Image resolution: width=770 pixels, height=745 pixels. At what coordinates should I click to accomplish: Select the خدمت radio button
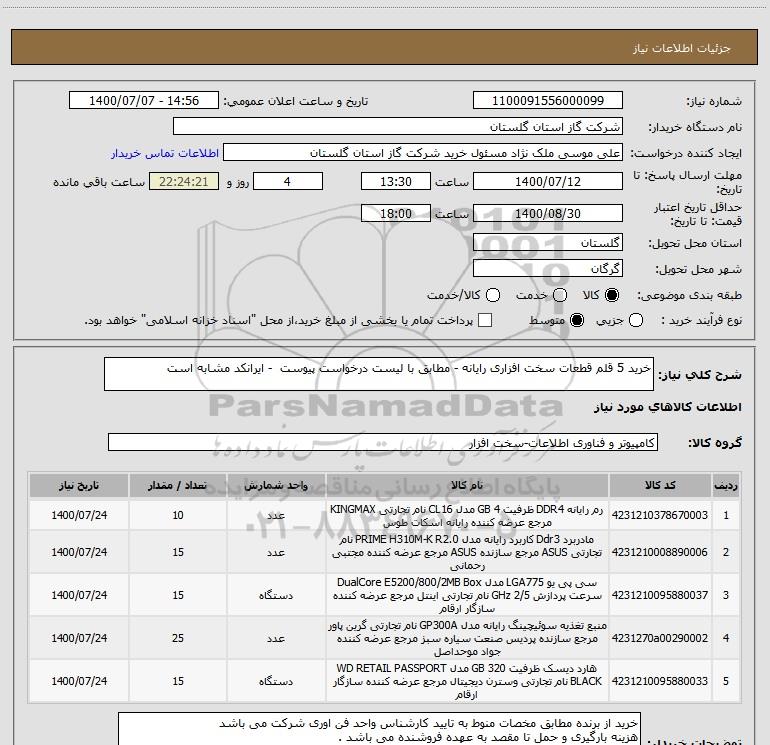(560, 295)
